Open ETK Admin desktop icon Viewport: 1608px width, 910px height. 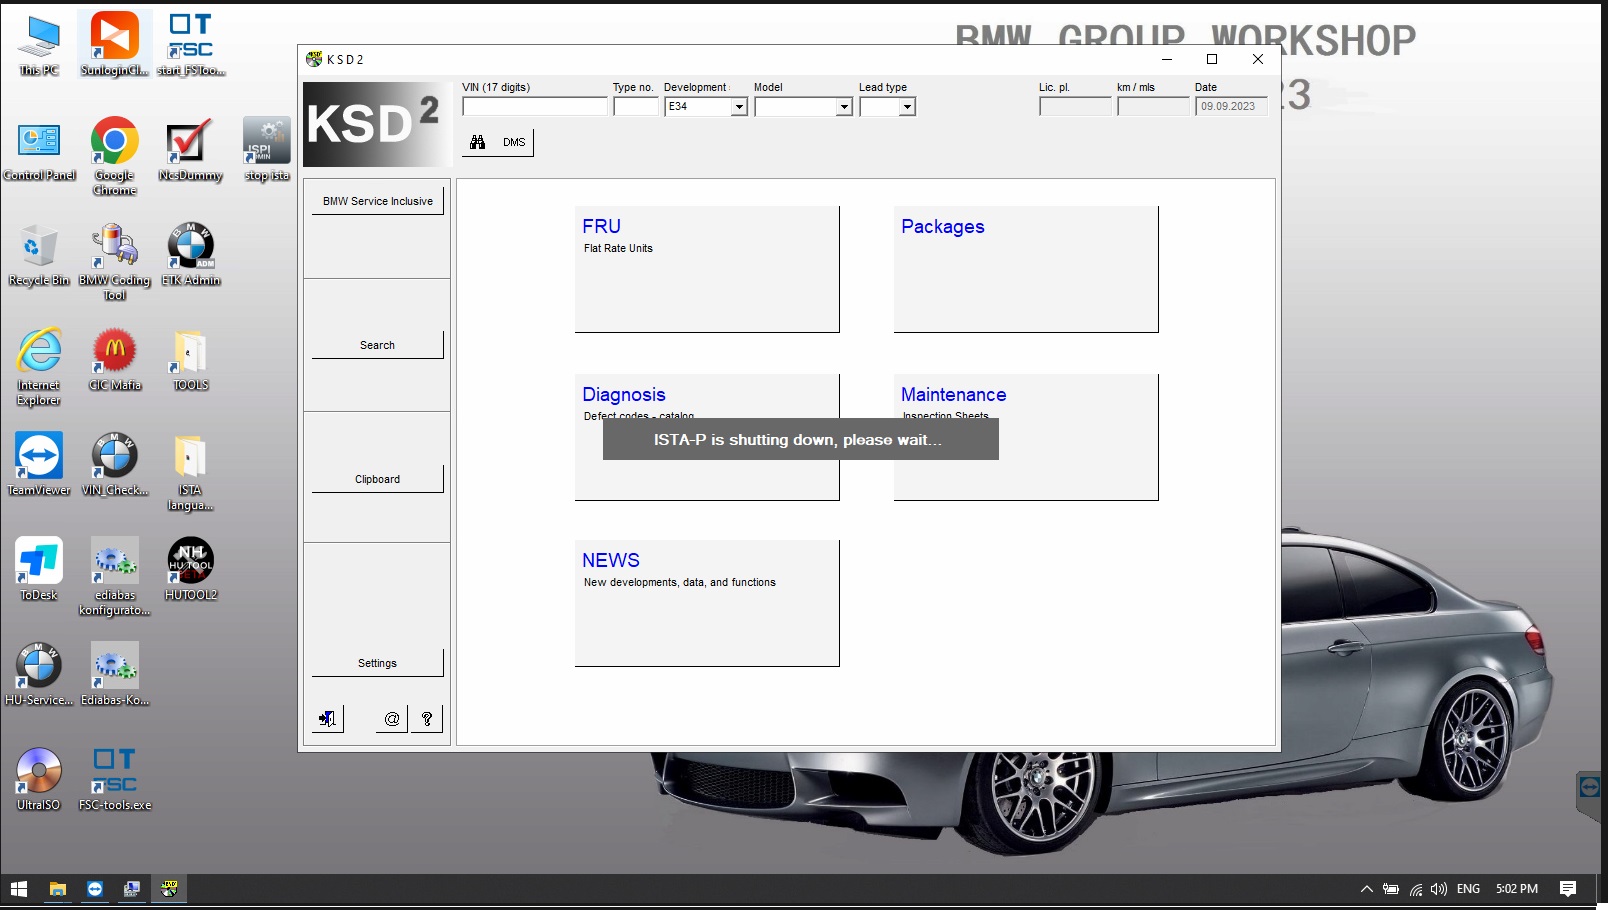coord(191,255)
